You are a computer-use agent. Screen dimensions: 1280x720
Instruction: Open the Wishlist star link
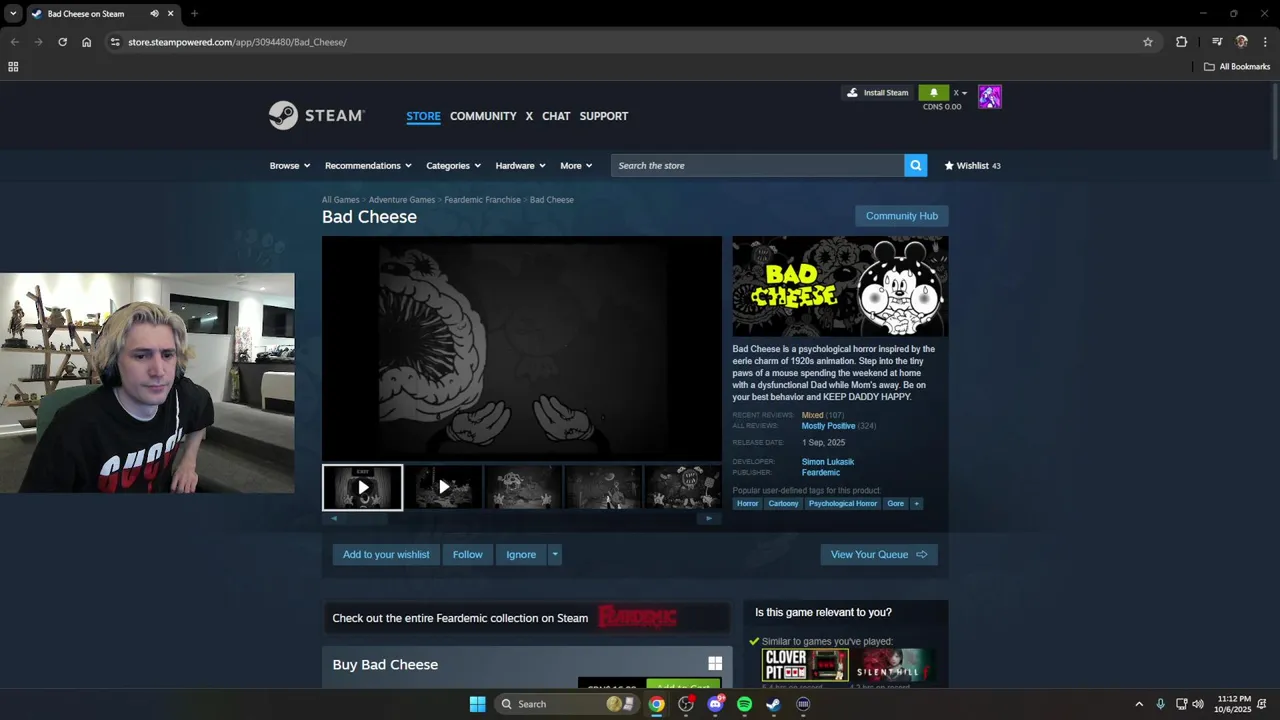(972, 166)
